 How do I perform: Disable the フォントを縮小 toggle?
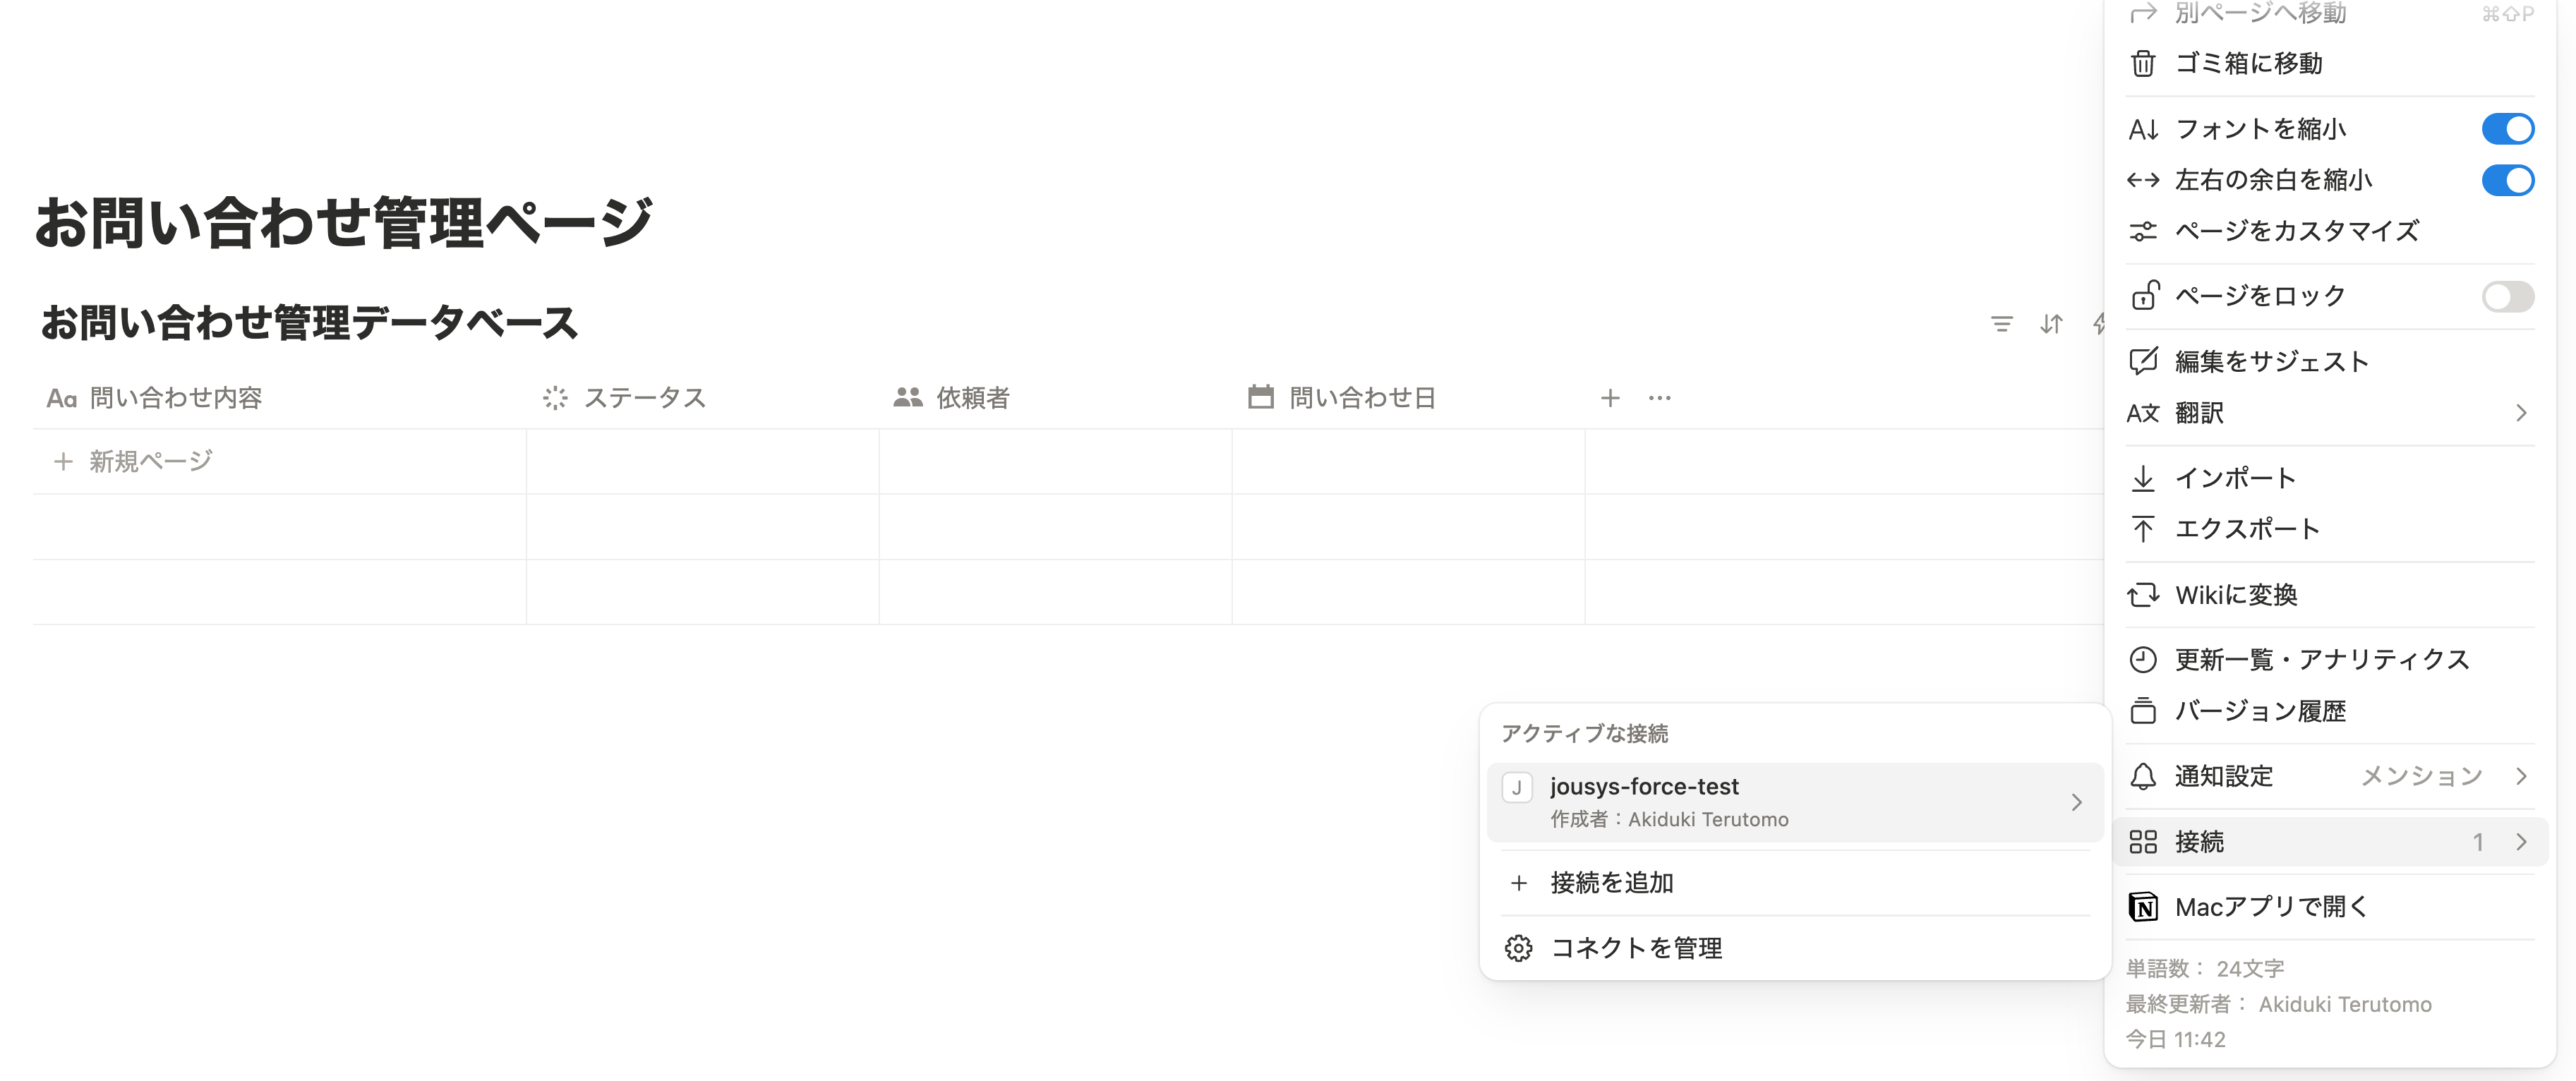coord(2507,129)
